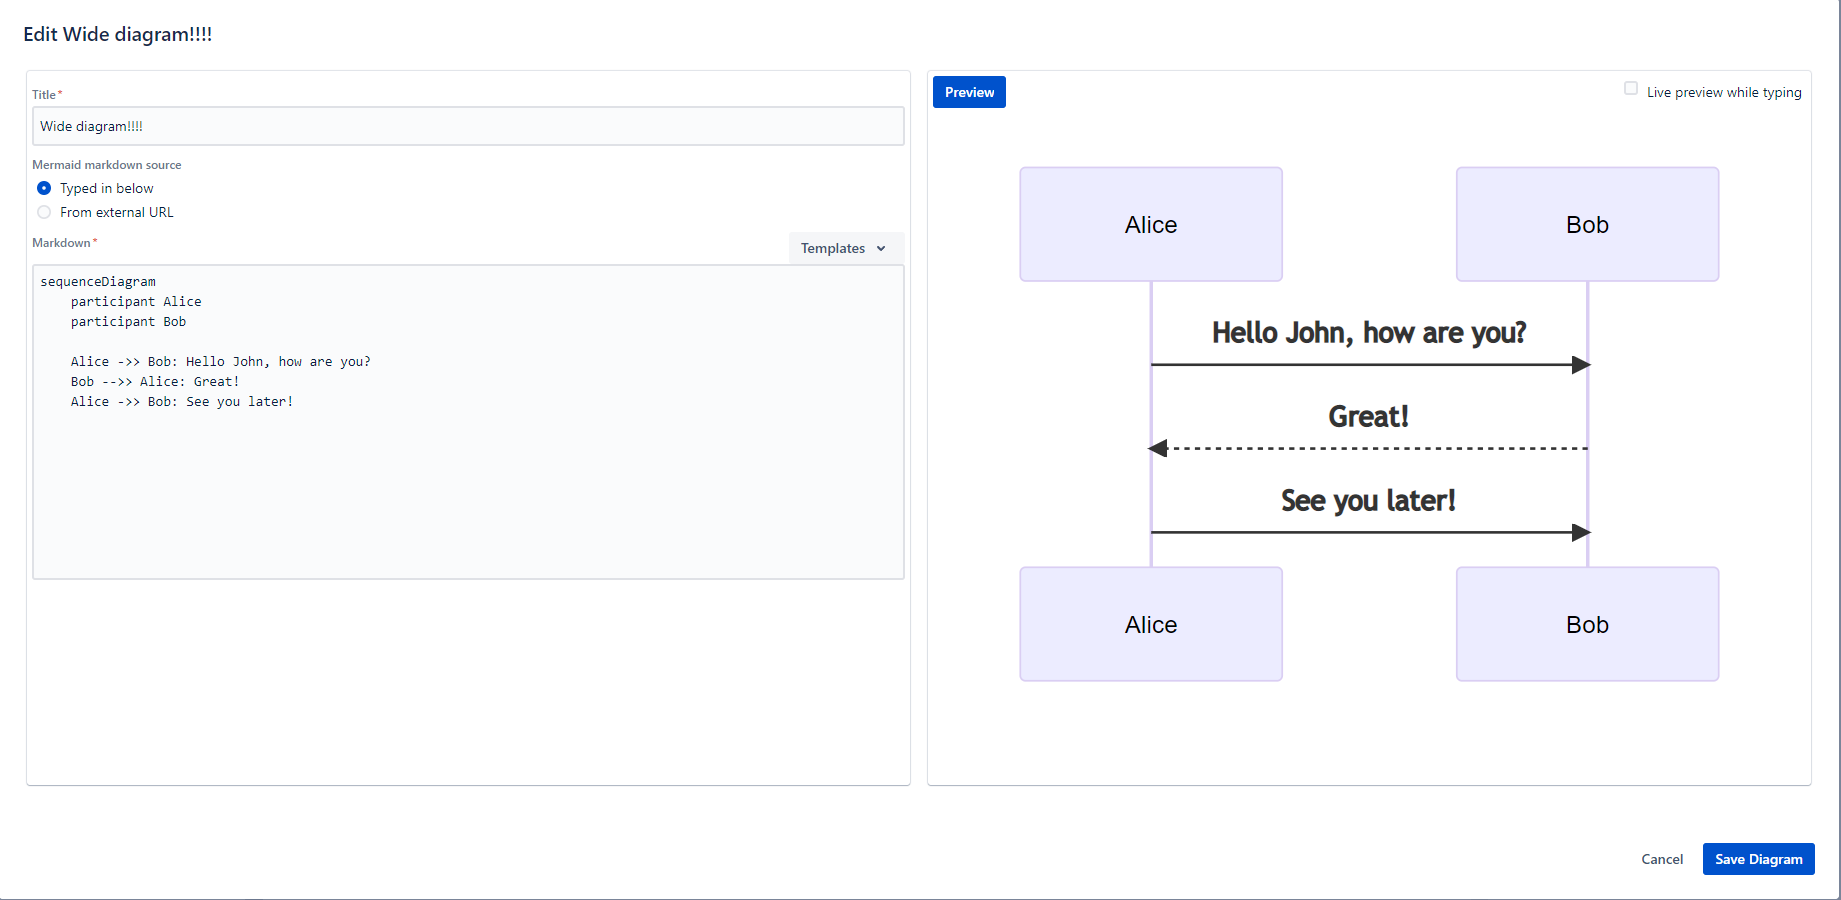The width and height of the screenshot is (1841, 900).
Task: Click the top Bob participant box
Action: coord(1587,224)
